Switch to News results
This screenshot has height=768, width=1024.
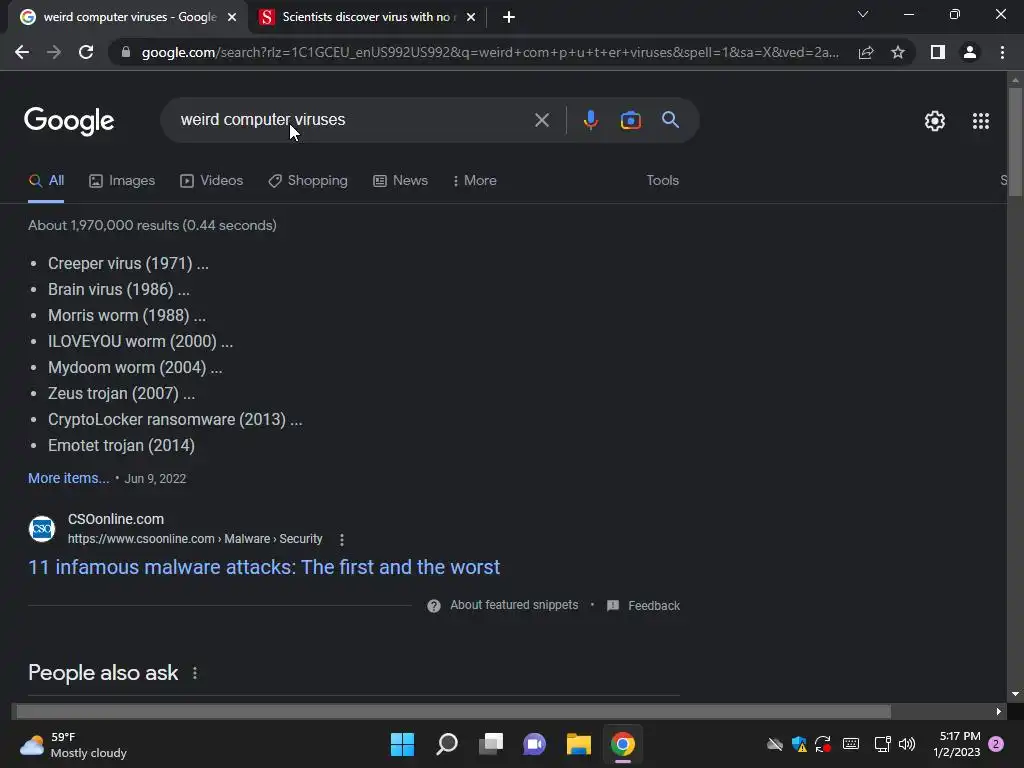tap(400, 181)
